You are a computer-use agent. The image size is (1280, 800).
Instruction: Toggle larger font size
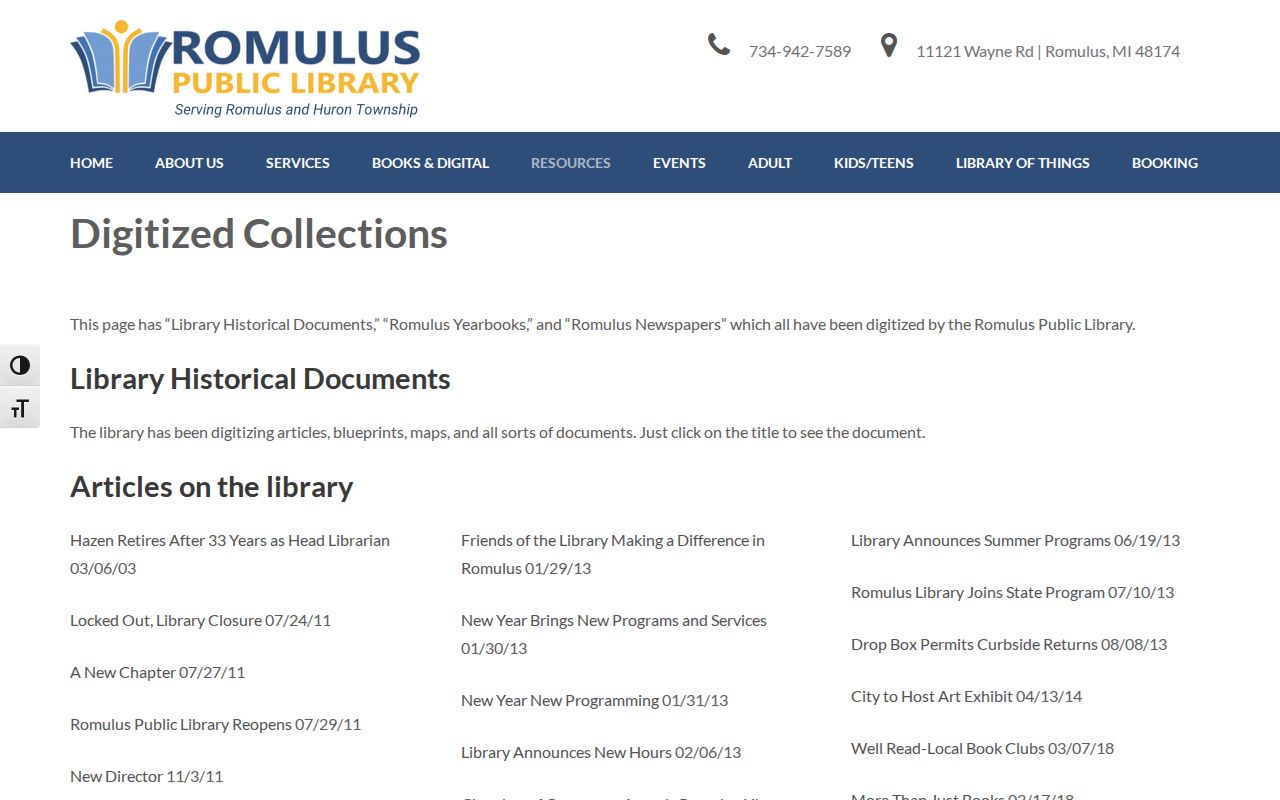click(x=20, y=408)
